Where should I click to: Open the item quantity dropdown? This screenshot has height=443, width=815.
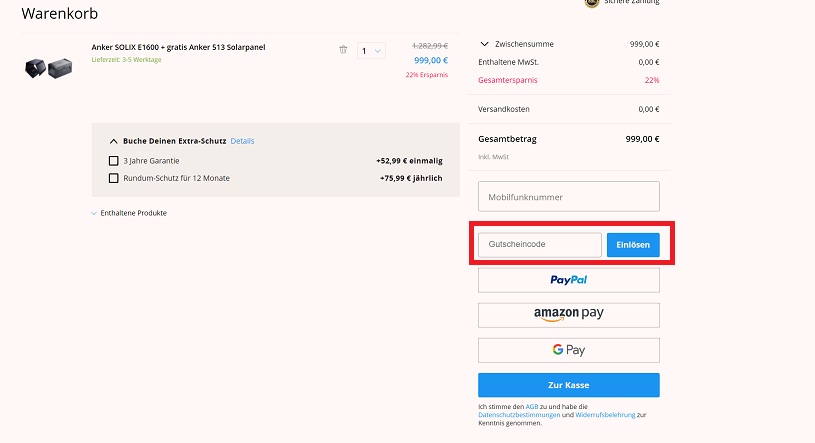[x=370, y=50]
